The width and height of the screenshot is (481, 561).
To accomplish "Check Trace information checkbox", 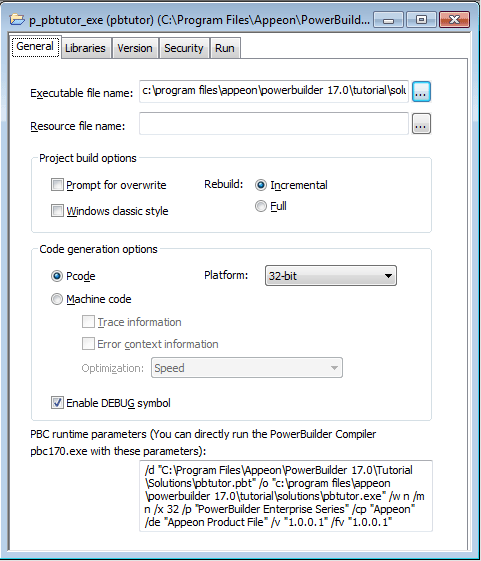I will point(88,322).
